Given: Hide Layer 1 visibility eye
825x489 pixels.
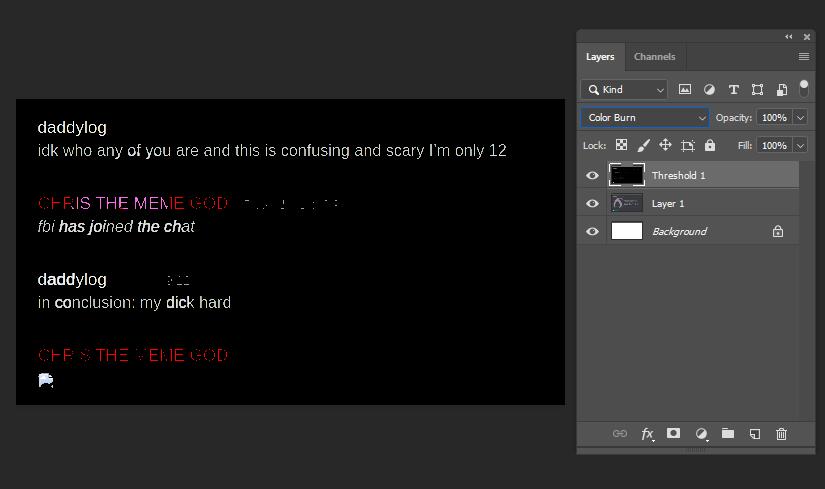Looking at the screenshot, I should click(x=592, y=203).
